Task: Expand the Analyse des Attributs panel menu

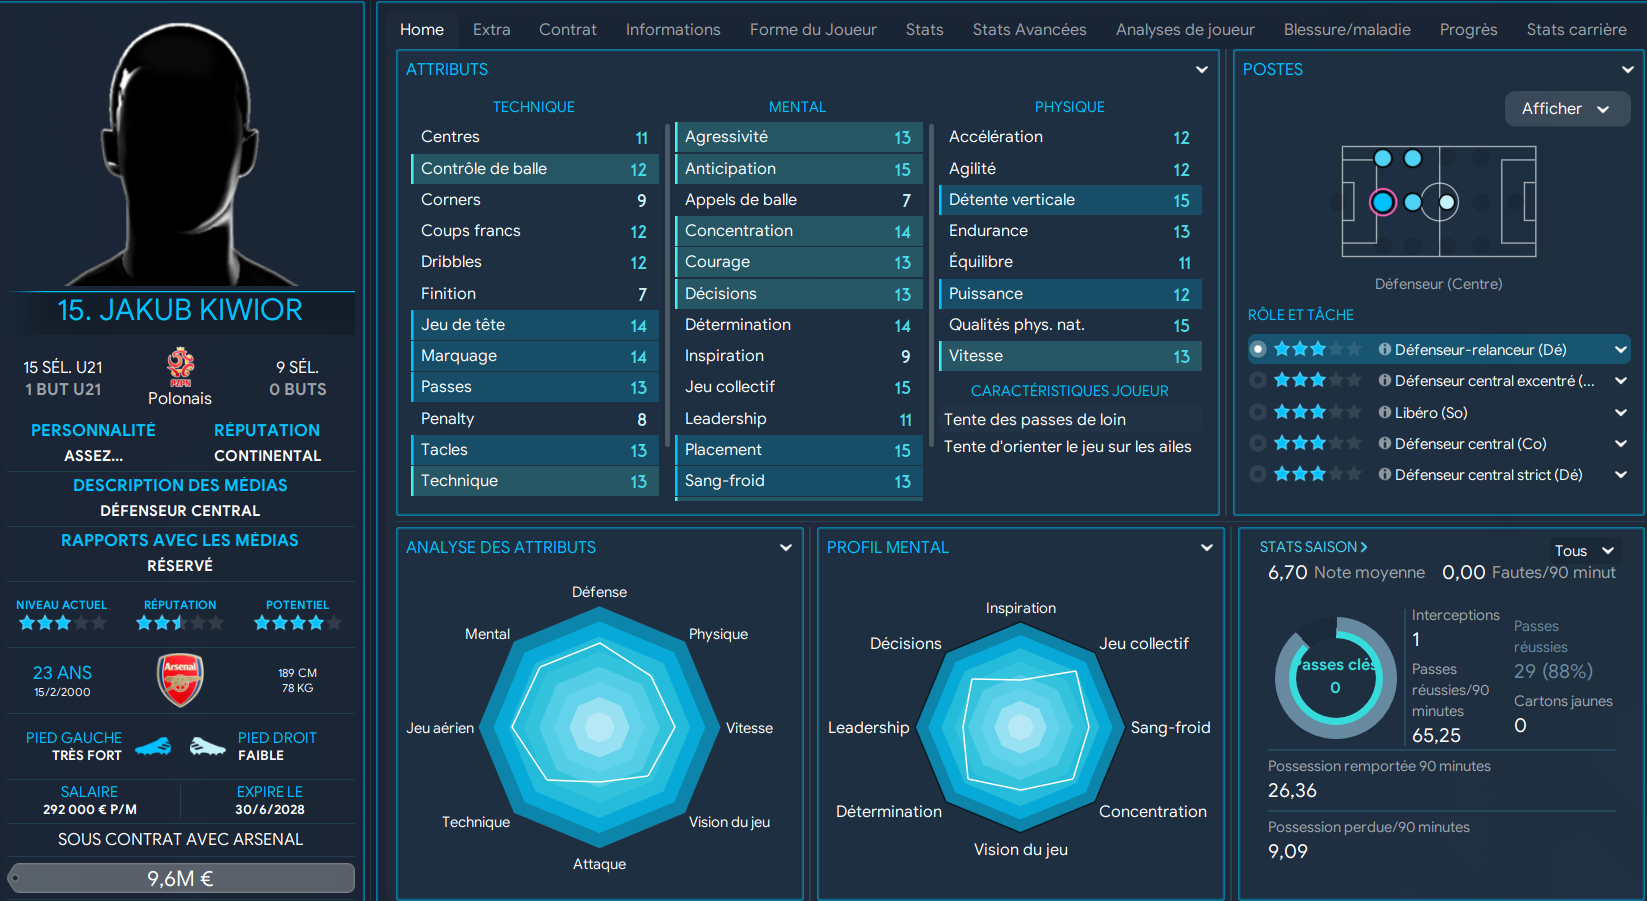Action: tap(786, 548)
